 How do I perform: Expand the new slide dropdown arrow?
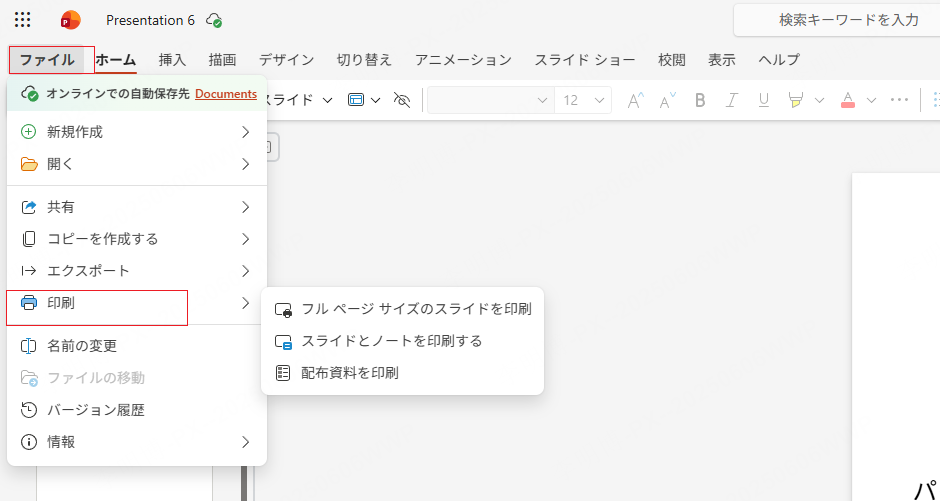pos(327,100)
